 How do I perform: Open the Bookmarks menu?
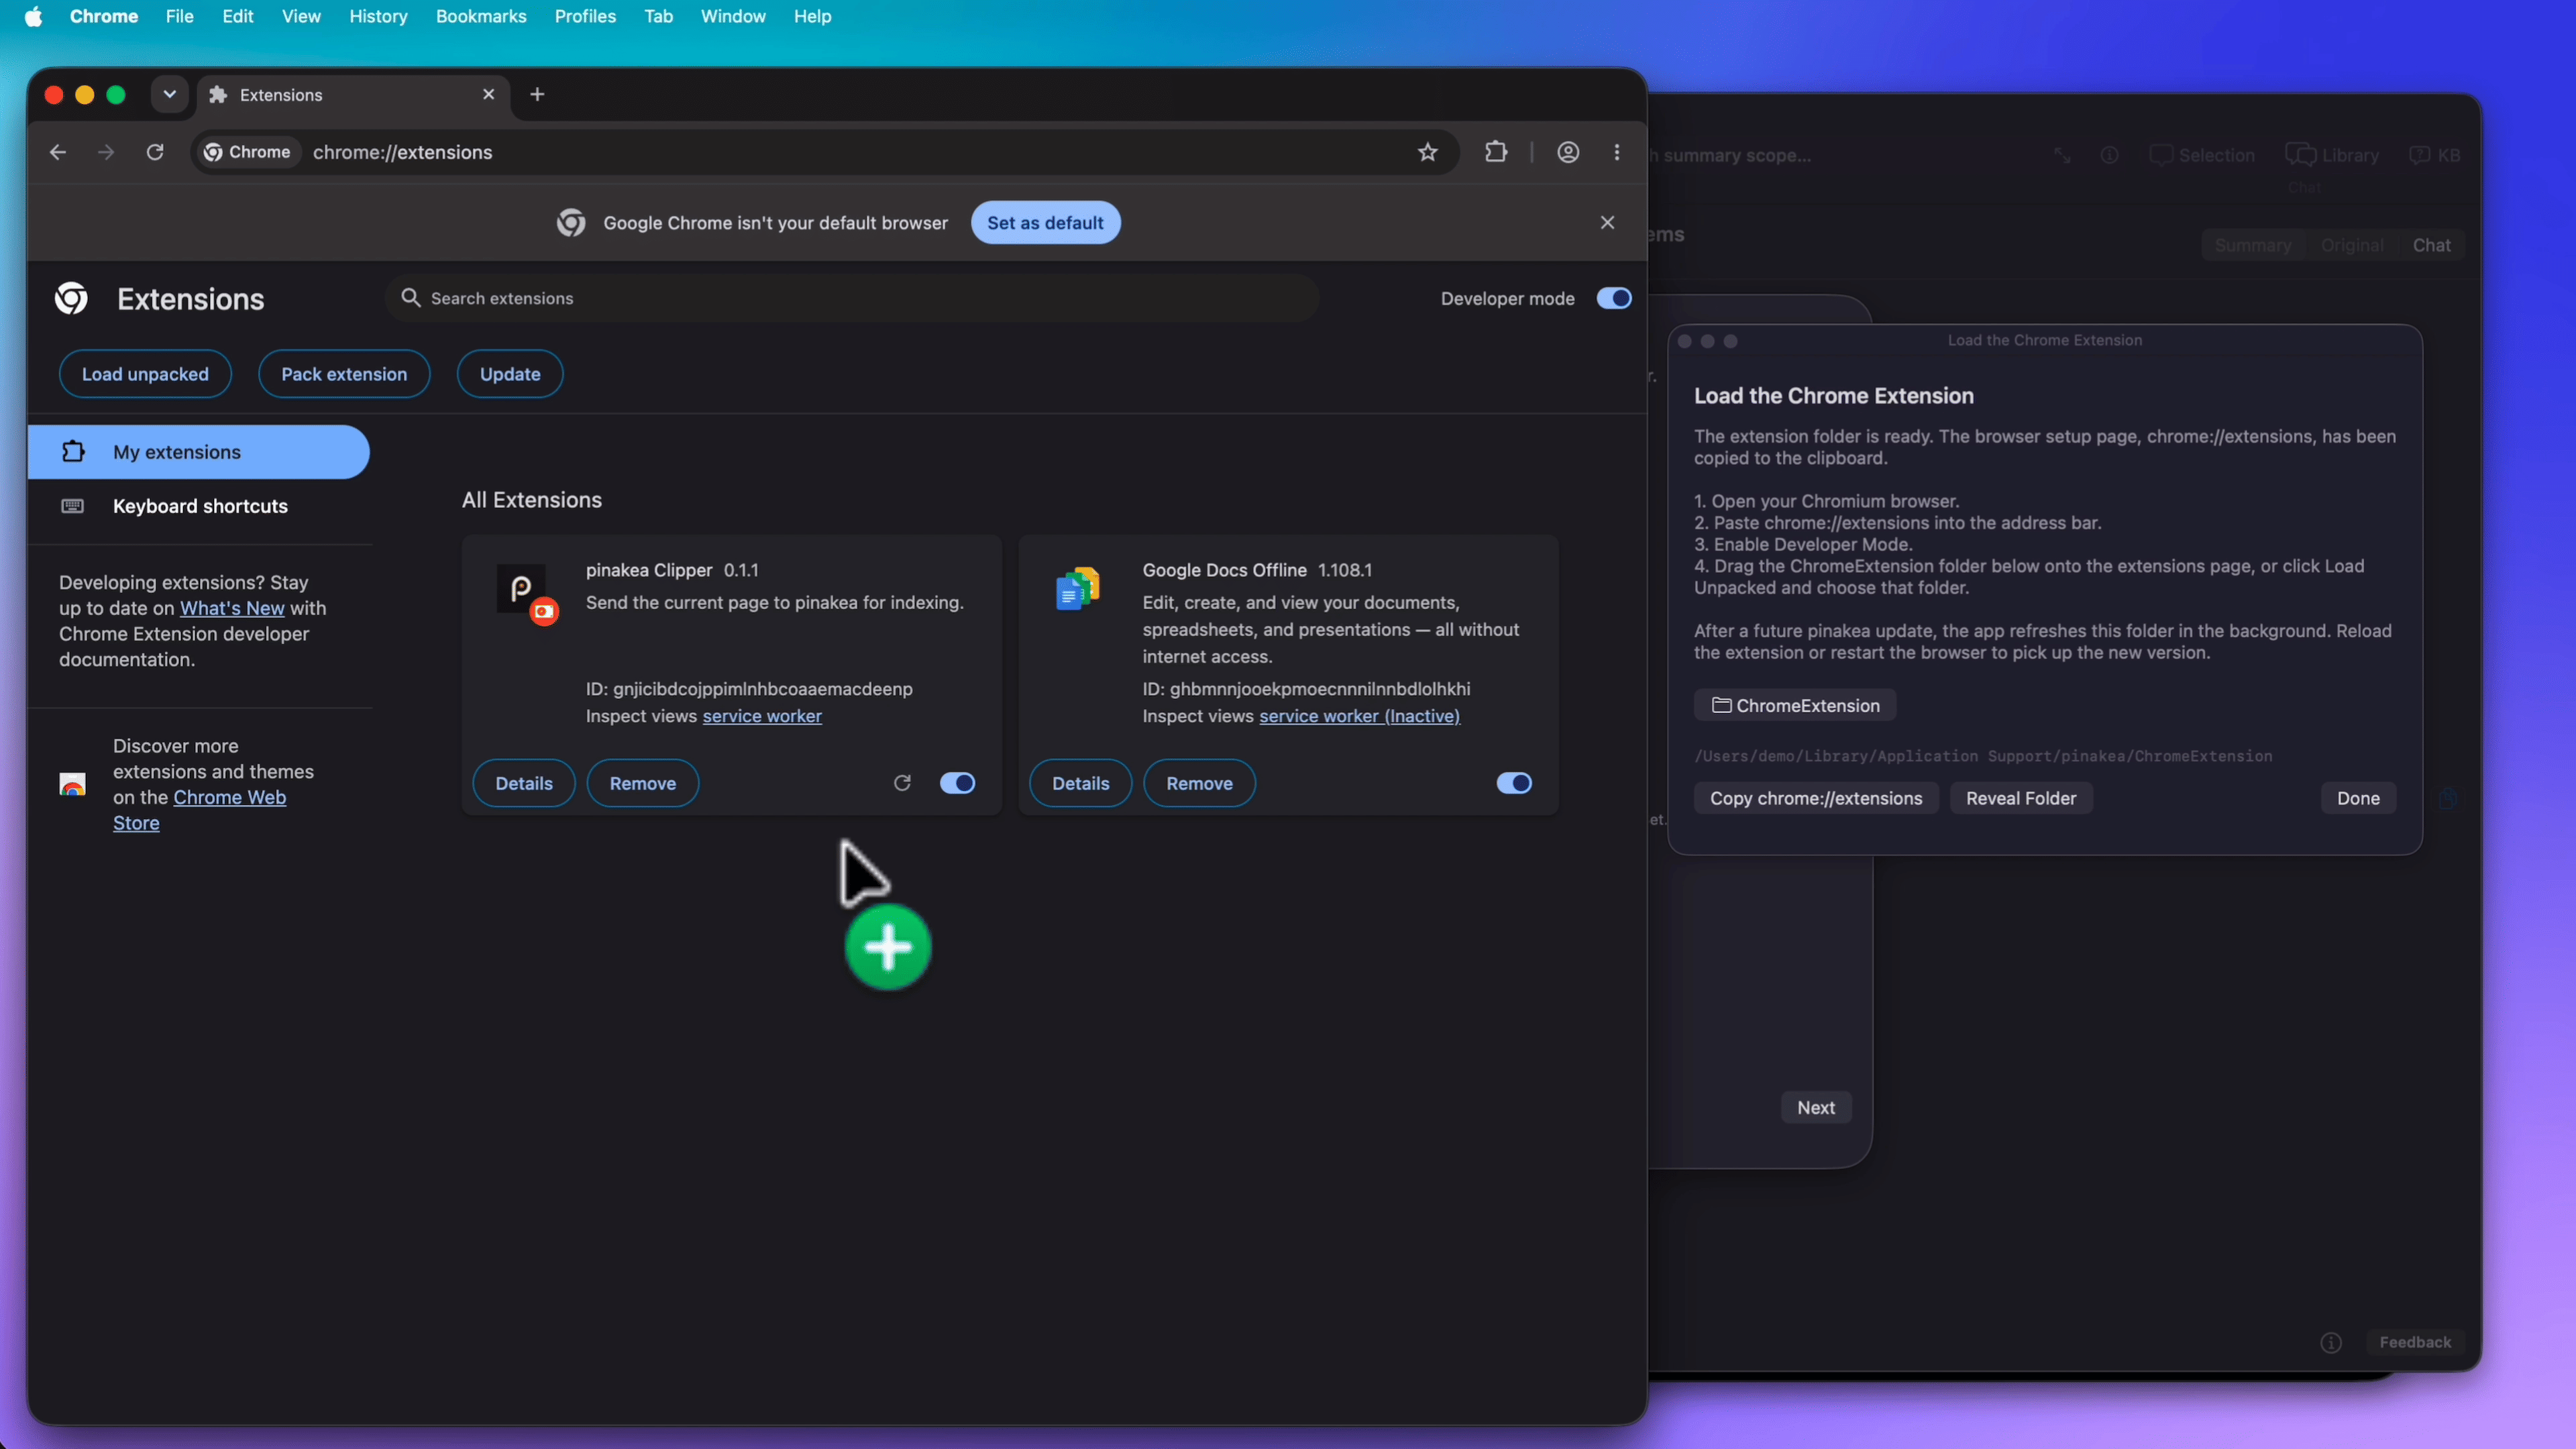[x=481, y=16]
